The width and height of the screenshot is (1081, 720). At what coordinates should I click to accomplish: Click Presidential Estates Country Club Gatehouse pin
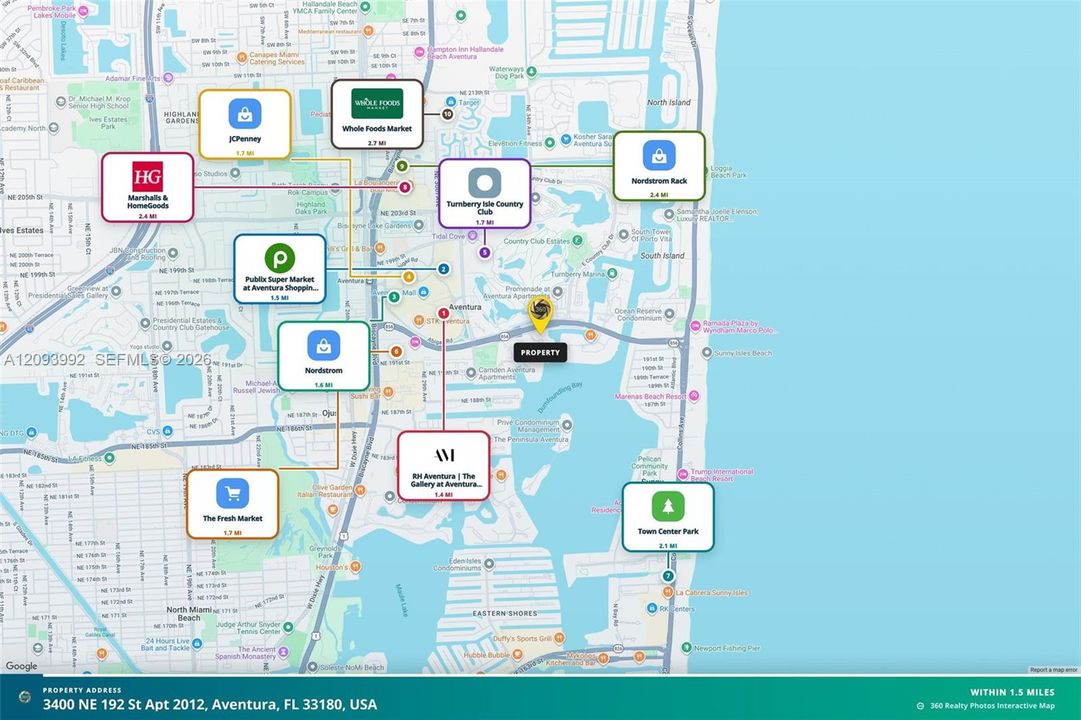[145, 323]
